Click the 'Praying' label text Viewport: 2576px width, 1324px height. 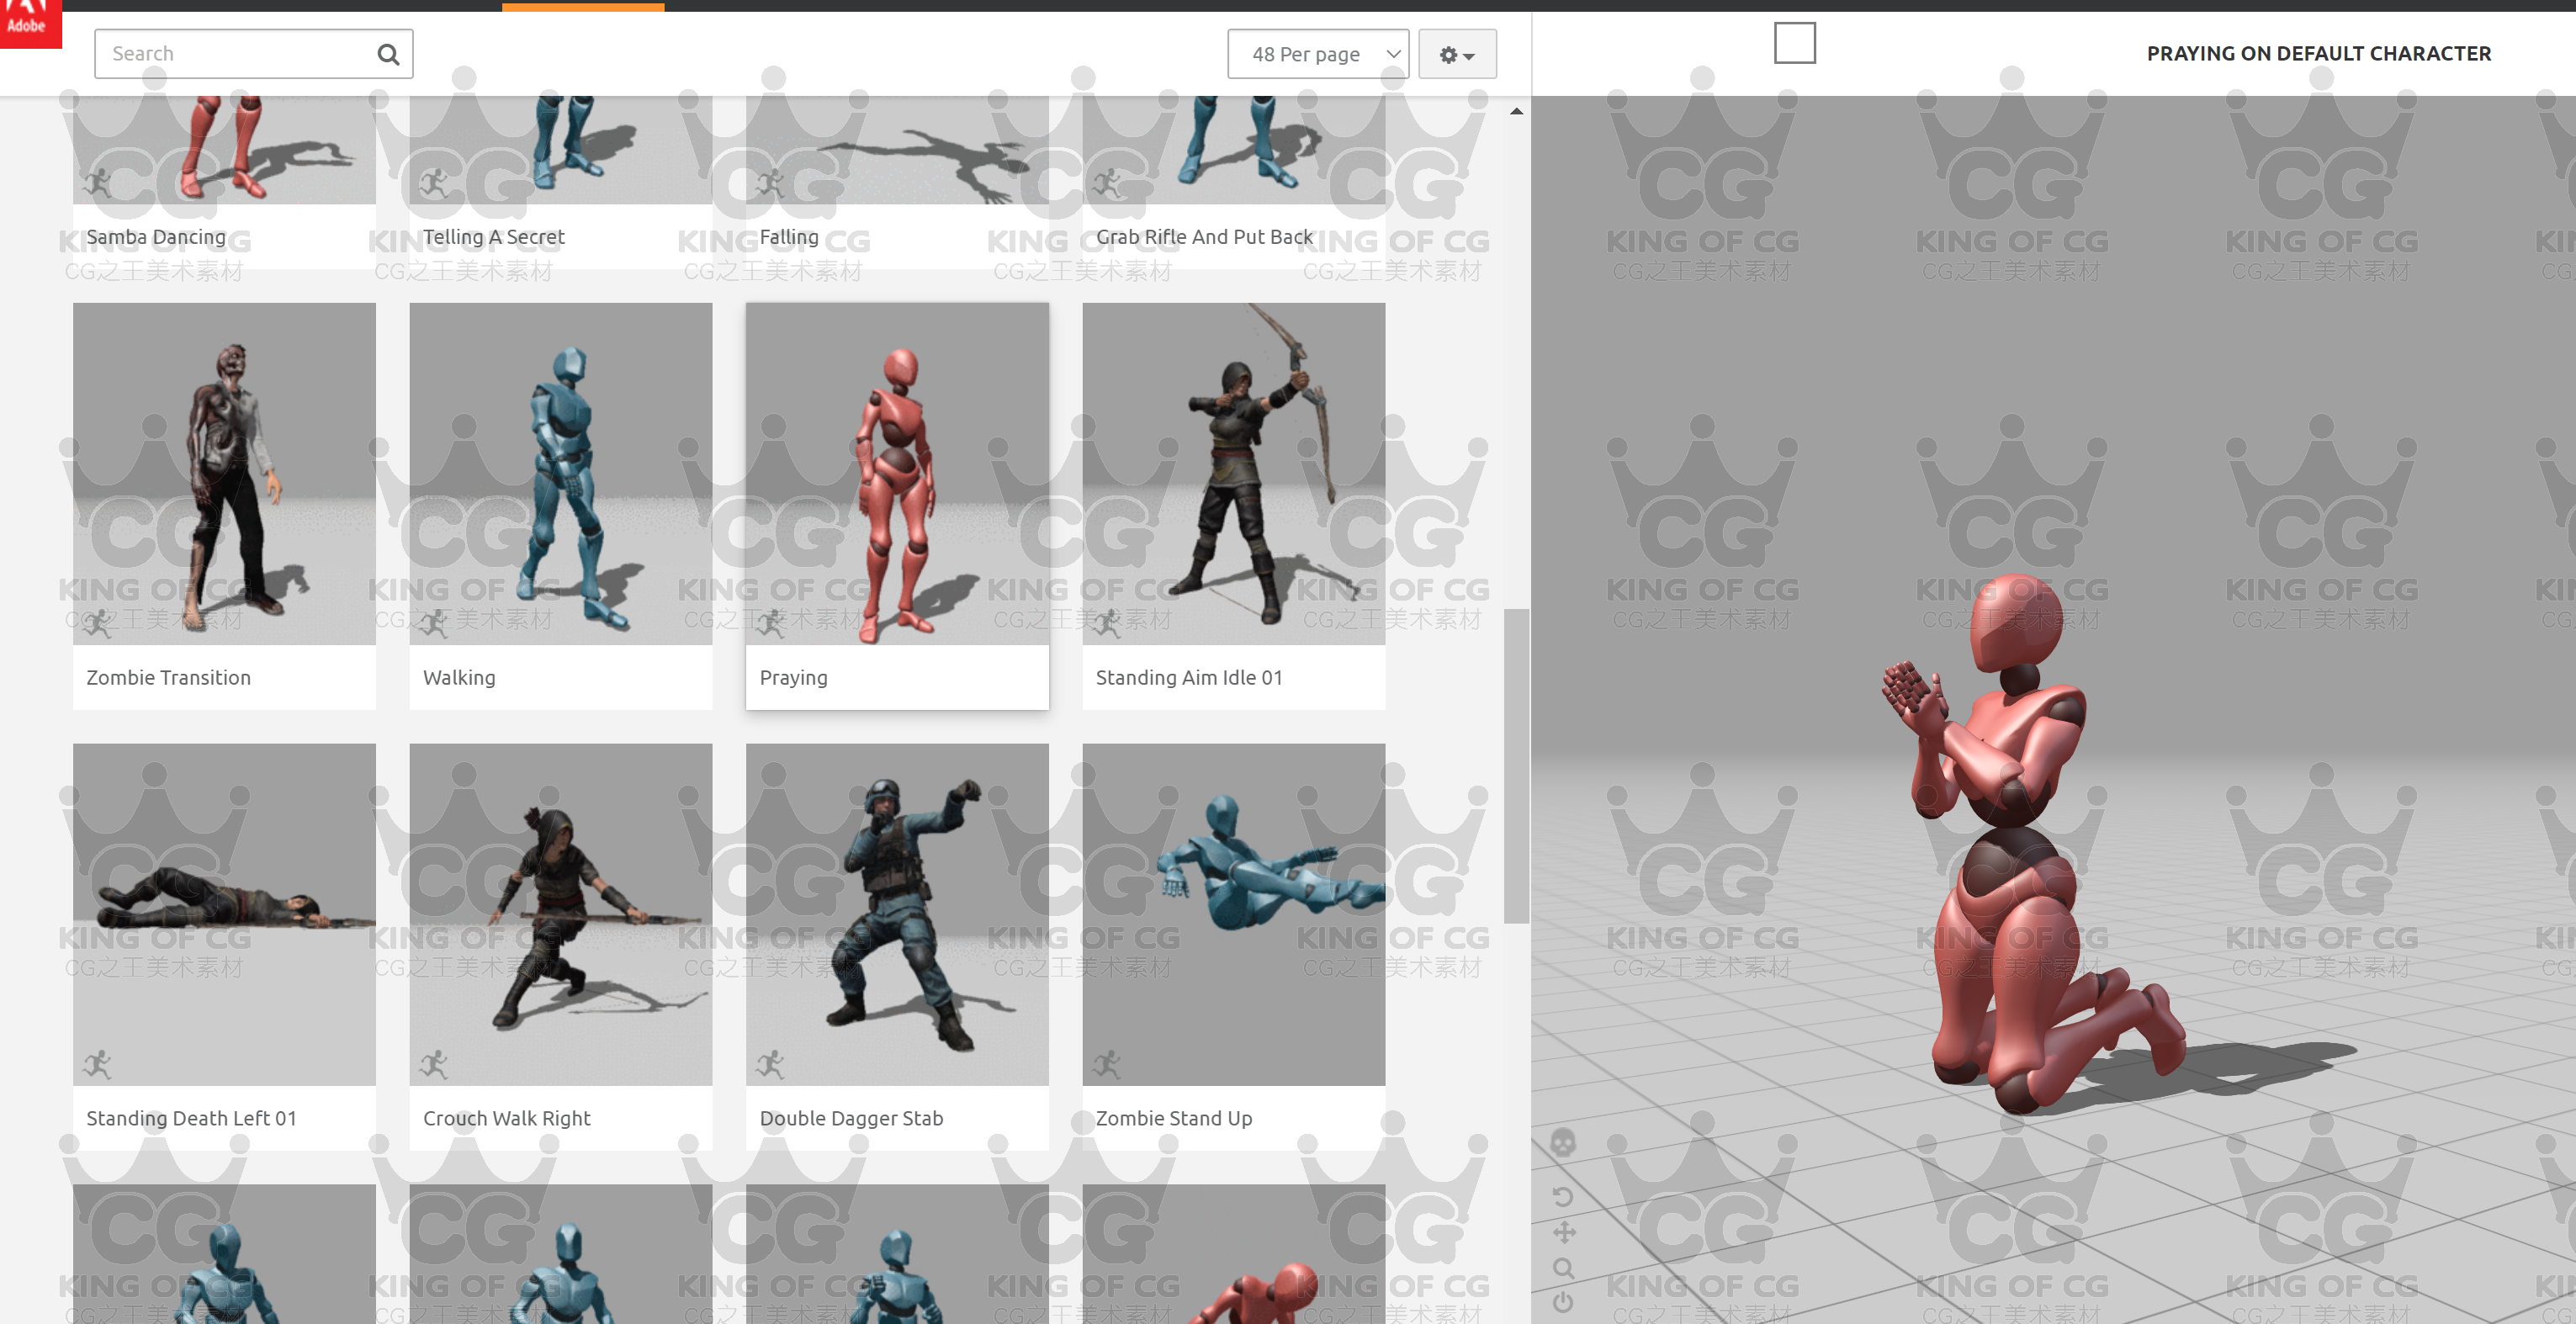coord(793,678)
